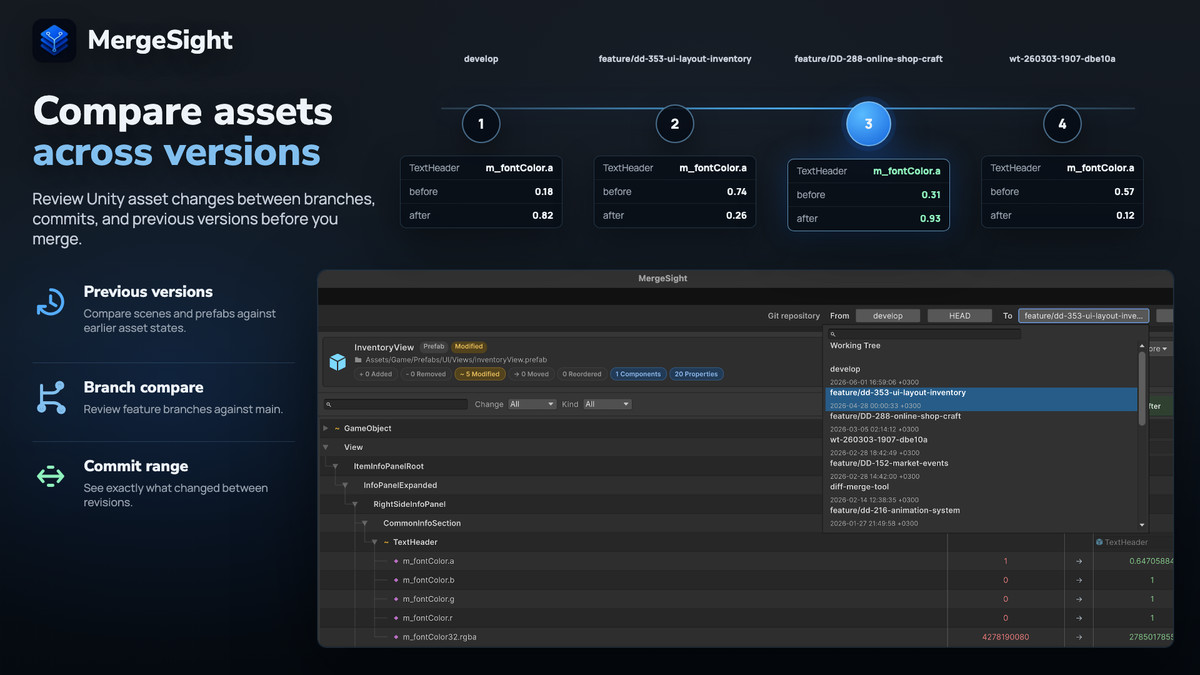Click the Previous versions clock icon
The width and height of the screenshot is (1200, 675).
[x=50, y=302]
